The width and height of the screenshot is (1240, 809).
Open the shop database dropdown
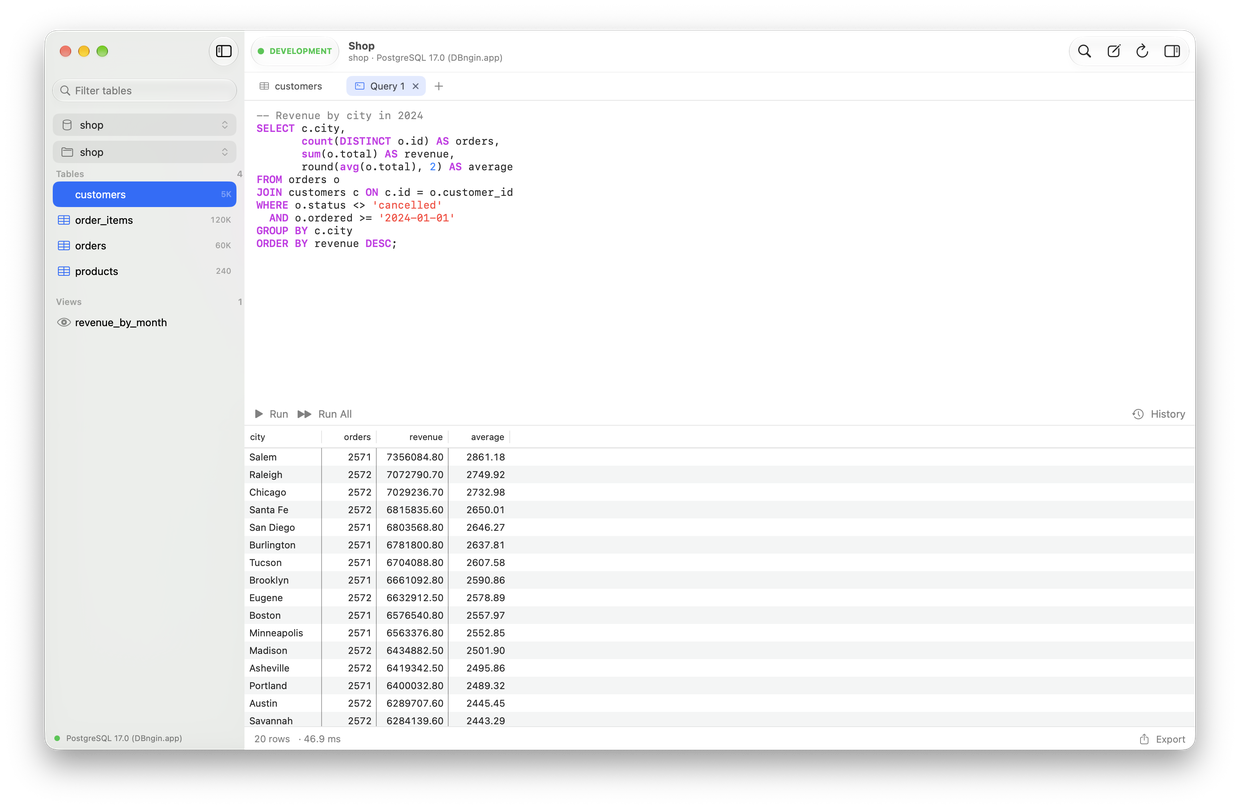click(145, 125)
